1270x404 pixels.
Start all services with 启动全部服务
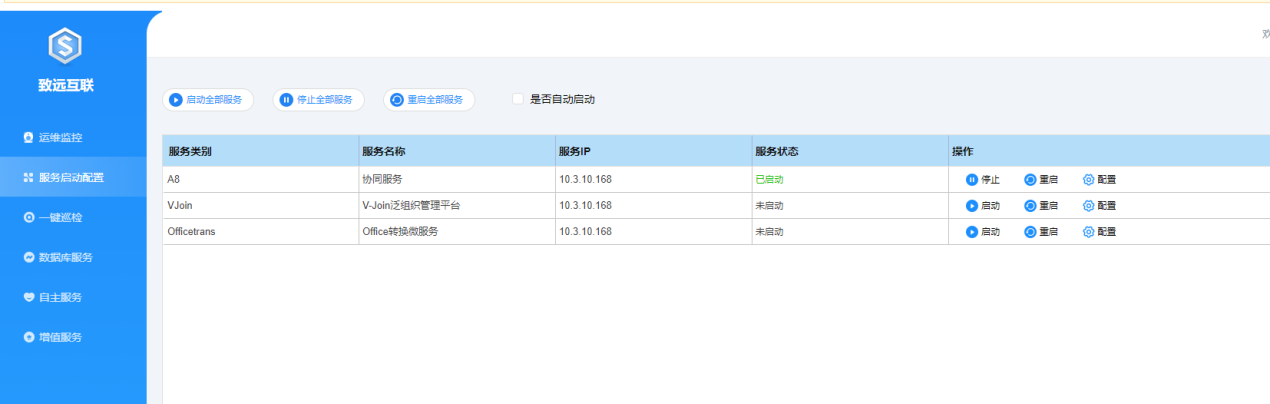[x=208, y=100]
